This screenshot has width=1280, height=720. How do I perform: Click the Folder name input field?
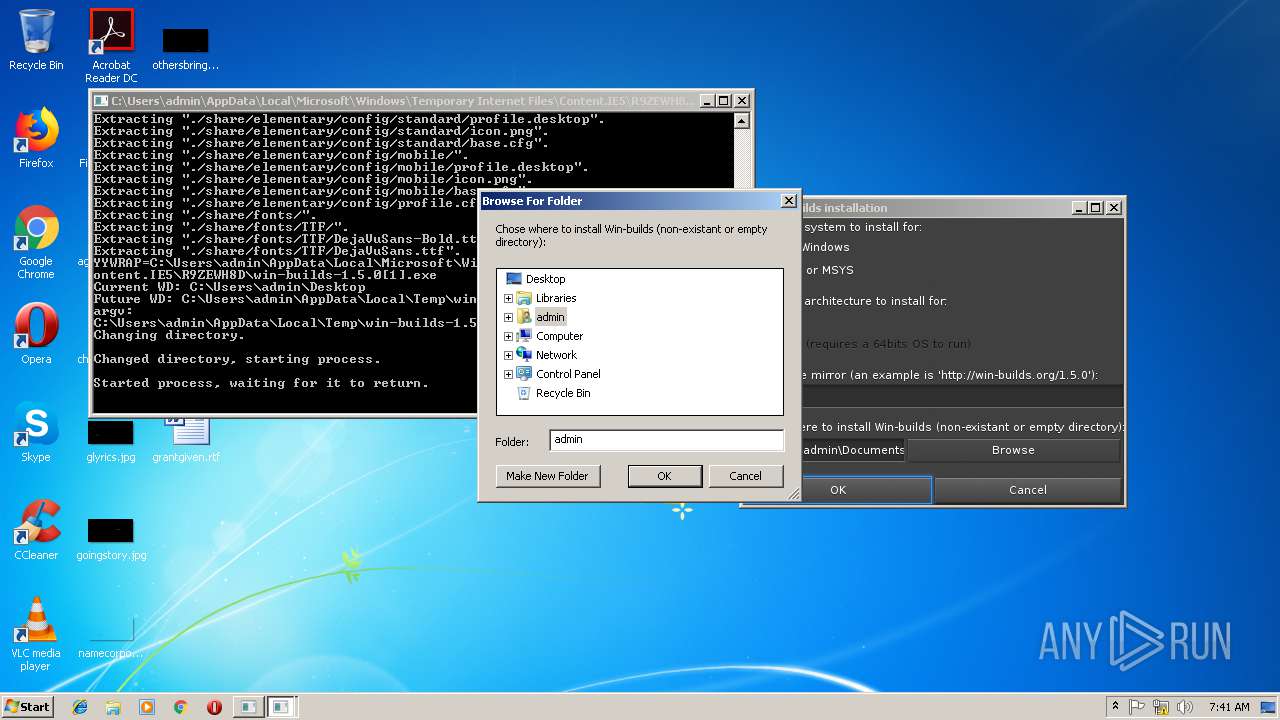click(x=666, y=440)
